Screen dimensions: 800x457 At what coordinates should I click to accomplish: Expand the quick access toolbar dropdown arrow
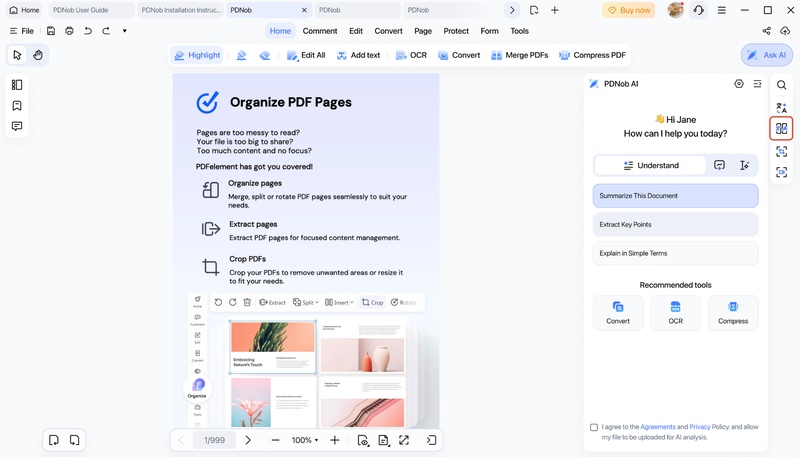(x=124, y=31)
